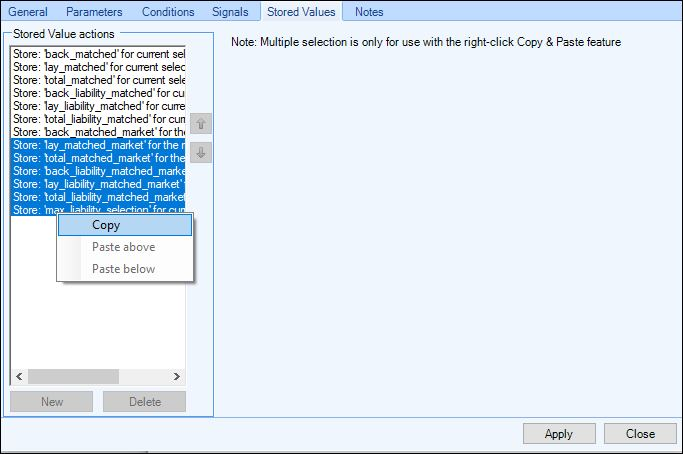Image resolution: width=683 pixels, height=454 pixels.
Task: Move selected stored value up with arrow
Action: tap(201, 124)
